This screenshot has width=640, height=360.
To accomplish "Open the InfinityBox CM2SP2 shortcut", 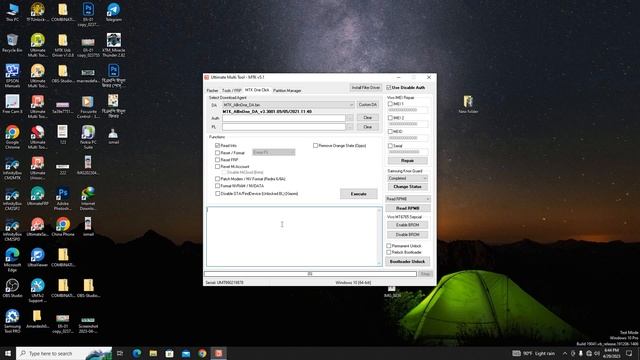I will point(12,198).
